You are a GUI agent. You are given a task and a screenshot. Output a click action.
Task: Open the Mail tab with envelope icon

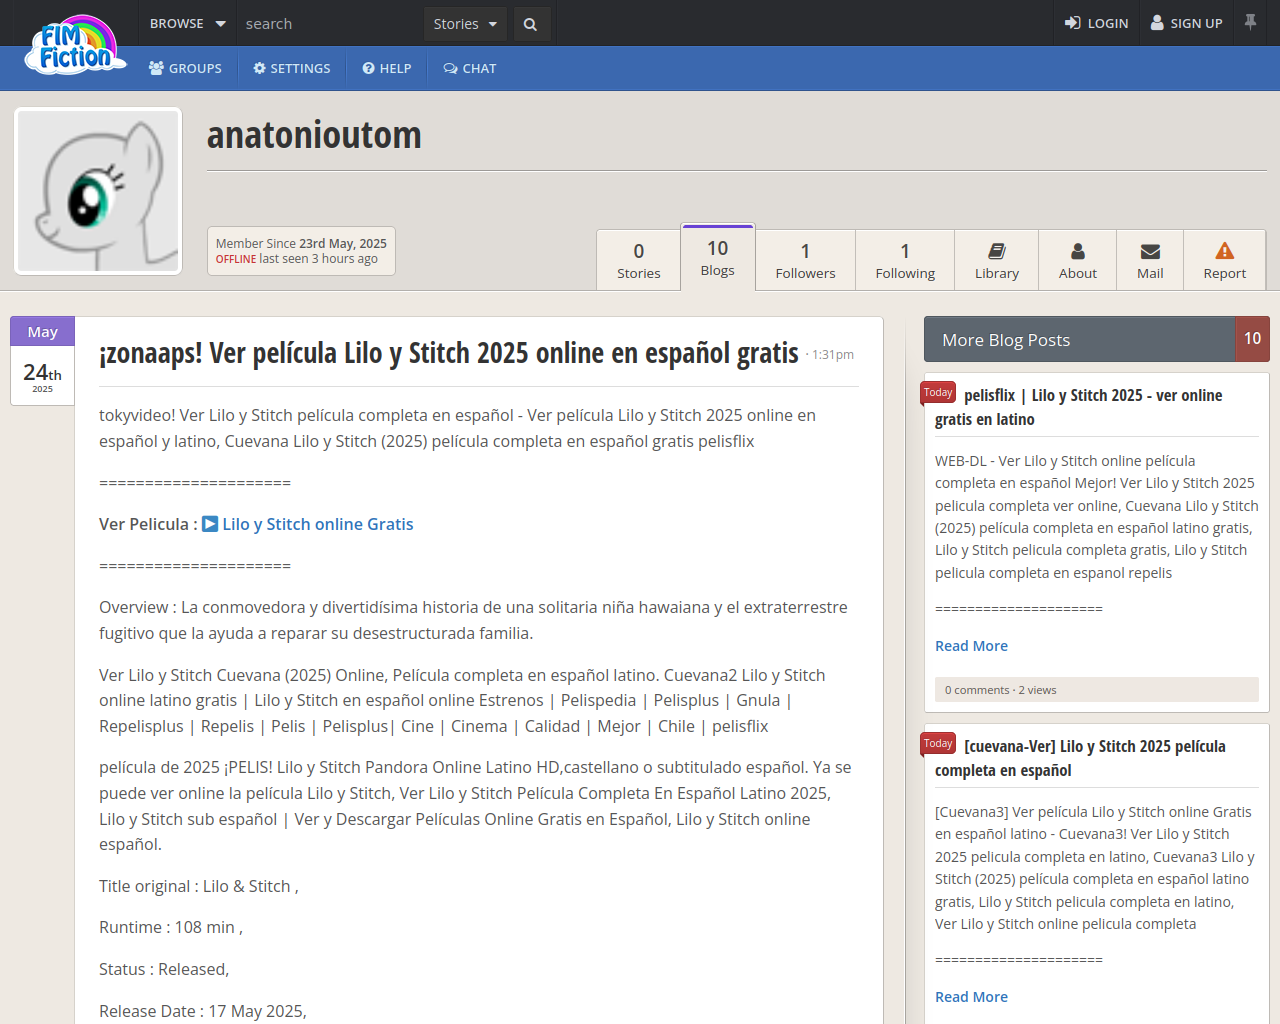(x=1150, y=260)
